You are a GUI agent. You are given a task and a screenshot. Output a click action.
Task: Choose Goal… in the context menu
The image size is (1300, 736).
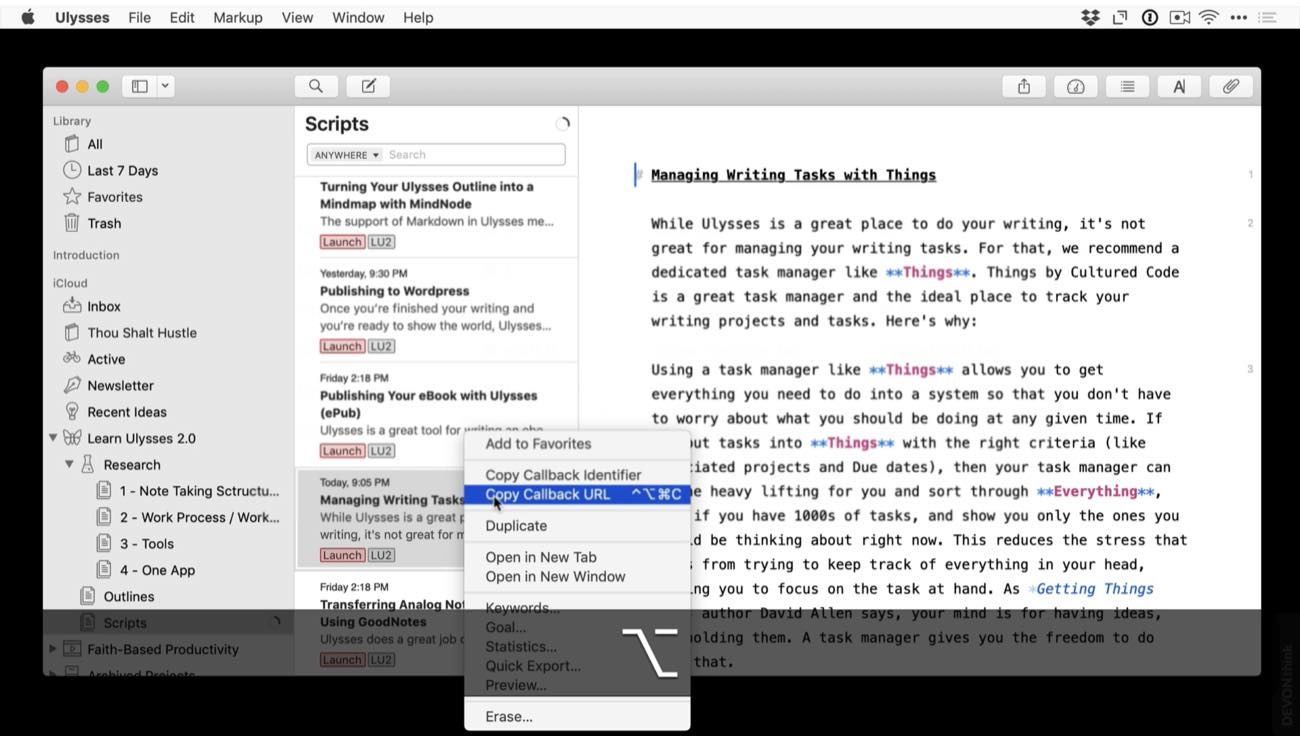click(506, 627)
